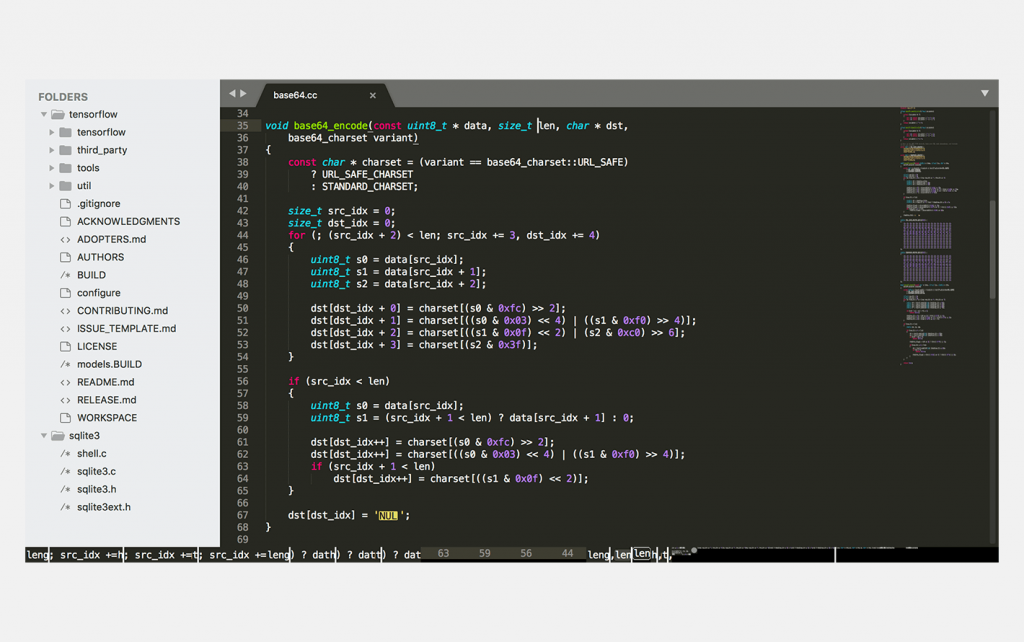Viewport: 1024px width, 642px height.
Task: Click the LICENSE file icon
Action: pos(65,346)
